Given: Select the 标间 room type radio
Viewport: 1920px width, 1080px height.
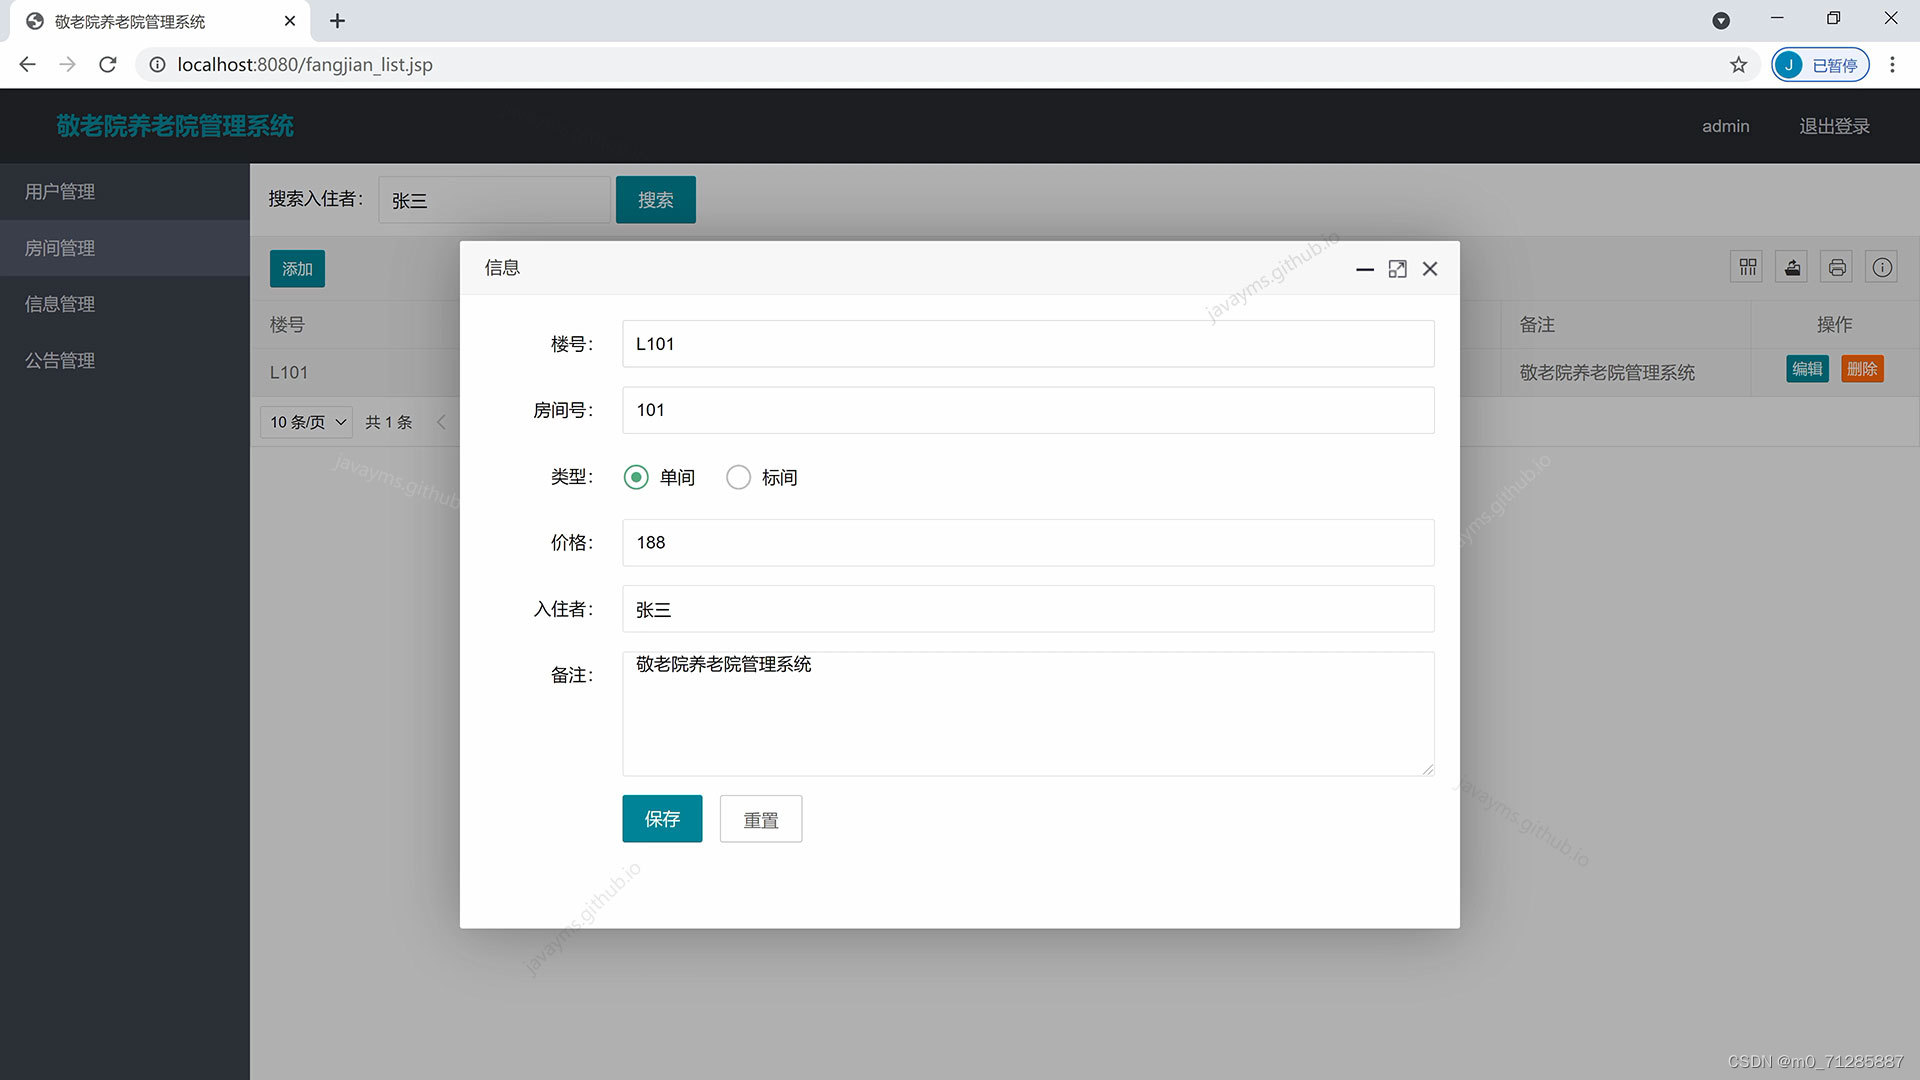Looking at the screenshot, I should point(738,477).
